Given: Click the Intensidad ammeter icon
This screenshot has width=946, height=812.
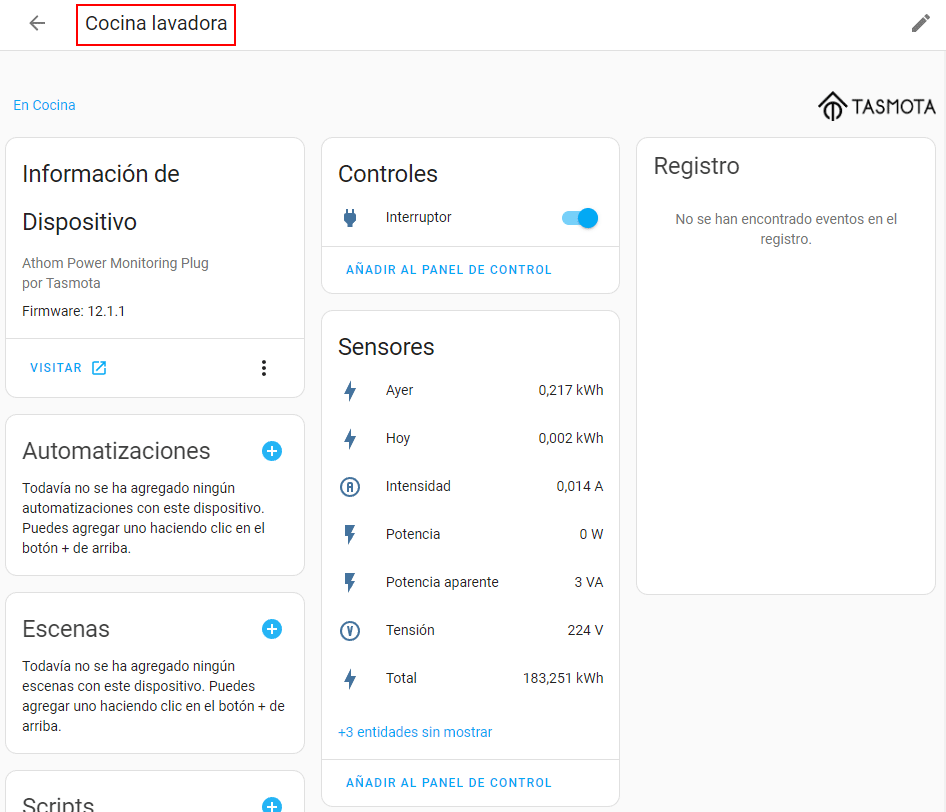Looking at the screenshot, I should 350,487.
